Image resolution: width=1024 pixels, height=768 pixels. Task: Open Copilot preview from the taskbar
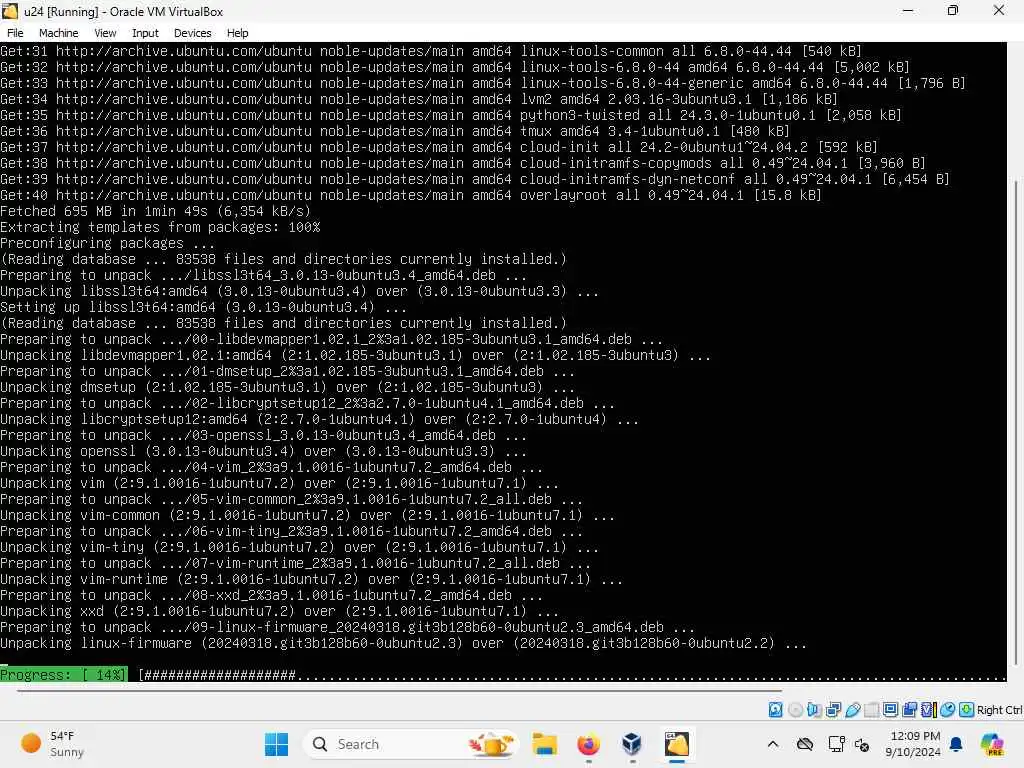point(992,744)
